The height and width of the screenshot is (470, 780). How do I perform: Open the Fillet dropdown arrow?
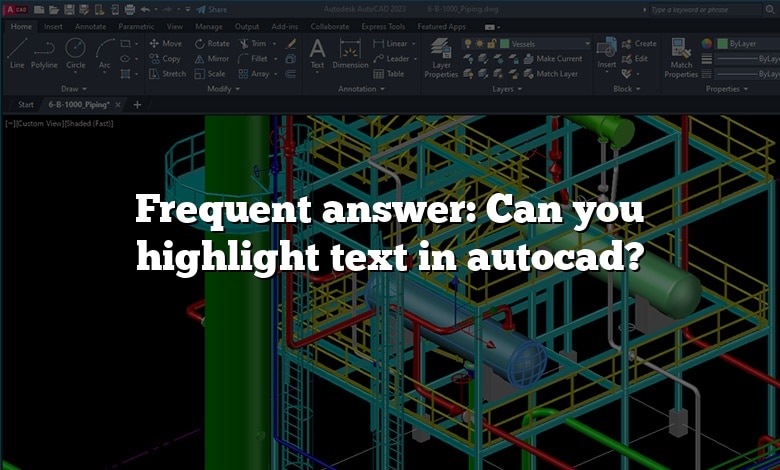coord(276,59)
